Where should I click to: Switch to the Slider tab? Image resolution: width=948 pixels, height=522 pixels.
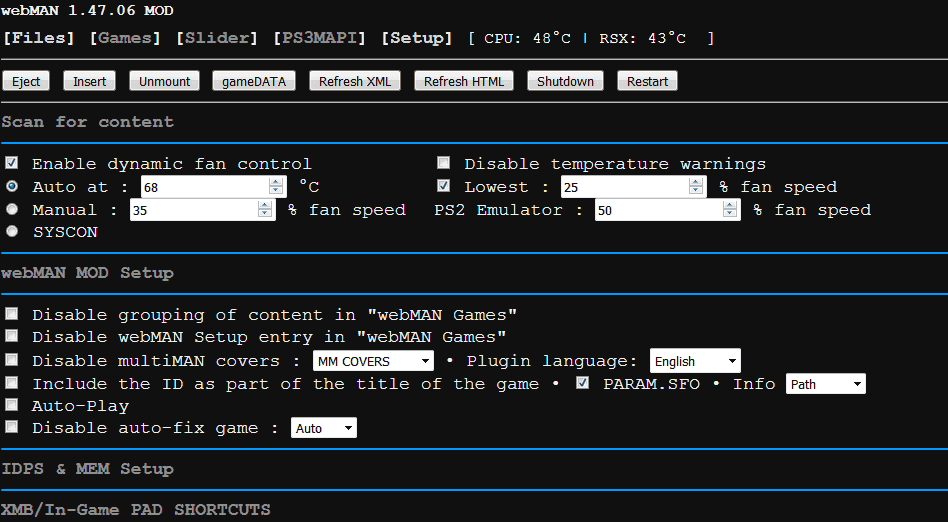pyautogui.click(x=216, y=38)
